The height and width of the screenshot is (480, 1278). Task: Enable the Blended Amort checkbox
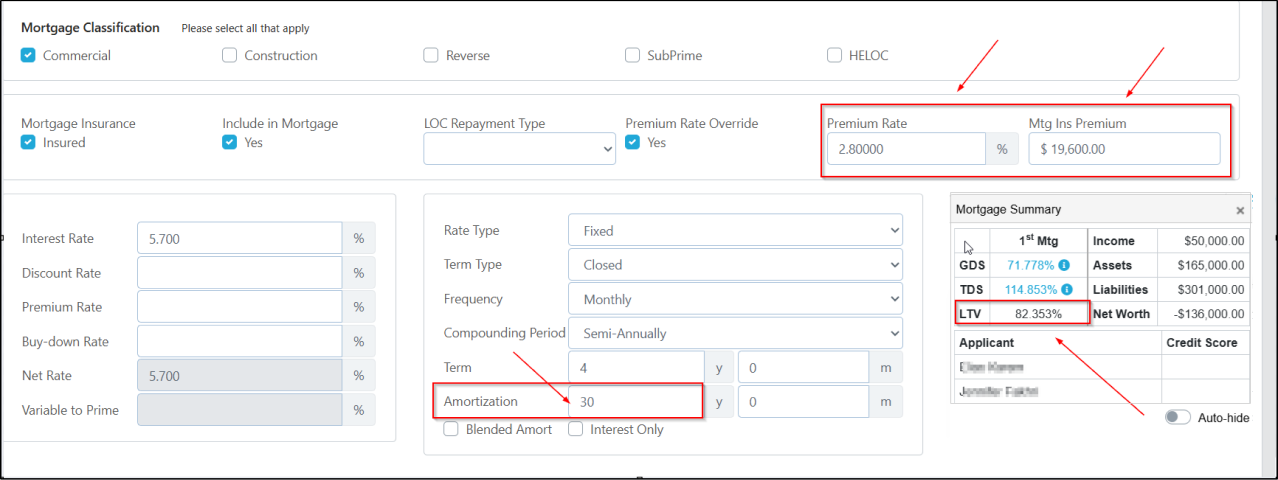451,429
